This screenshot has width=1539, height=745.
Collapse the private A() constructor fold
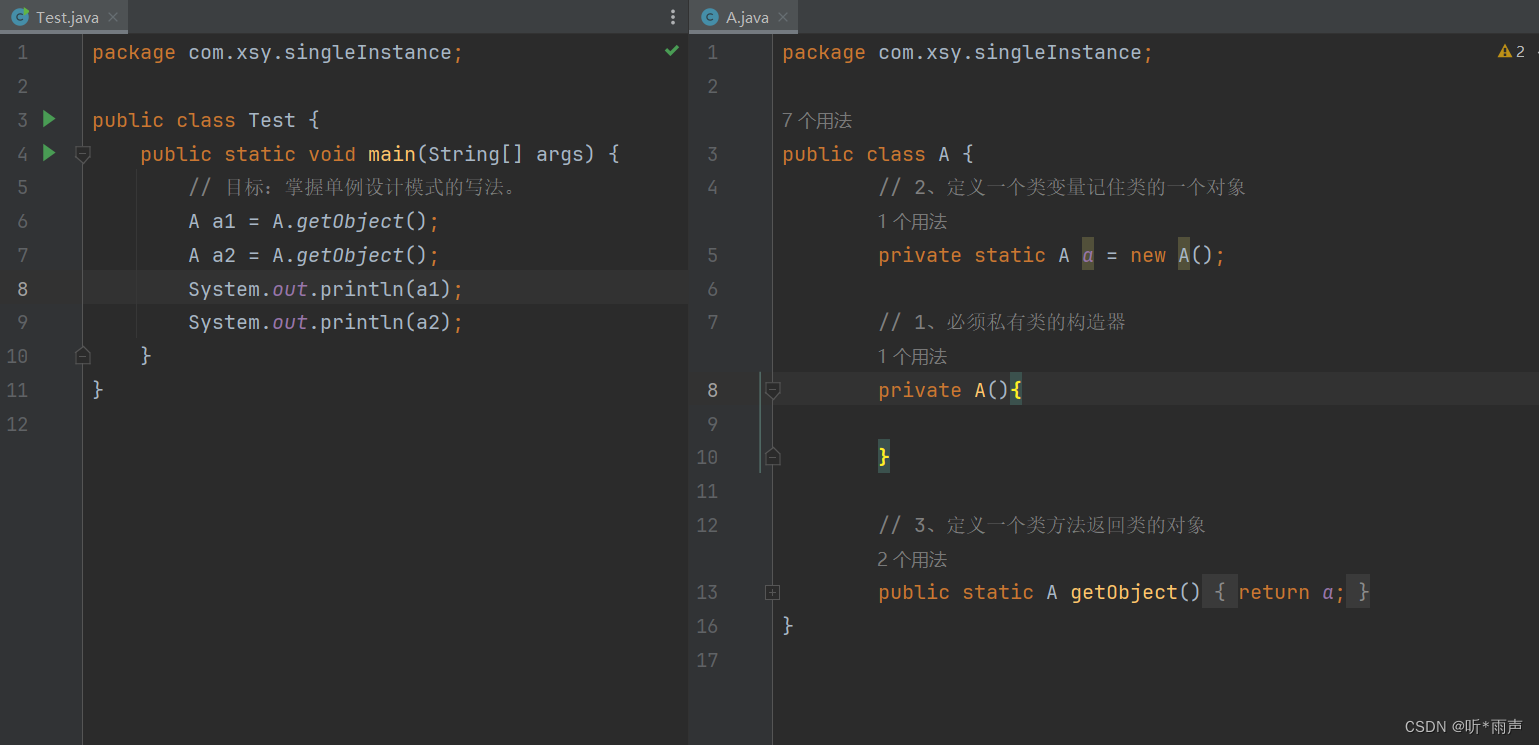772,390
